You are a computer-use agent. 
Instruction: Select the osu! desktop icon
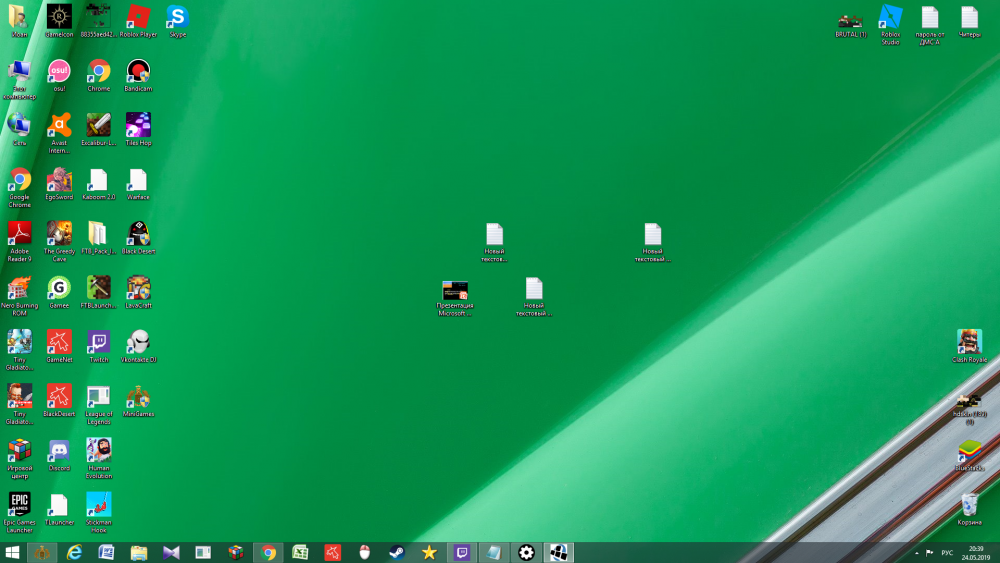pos(59,71)
